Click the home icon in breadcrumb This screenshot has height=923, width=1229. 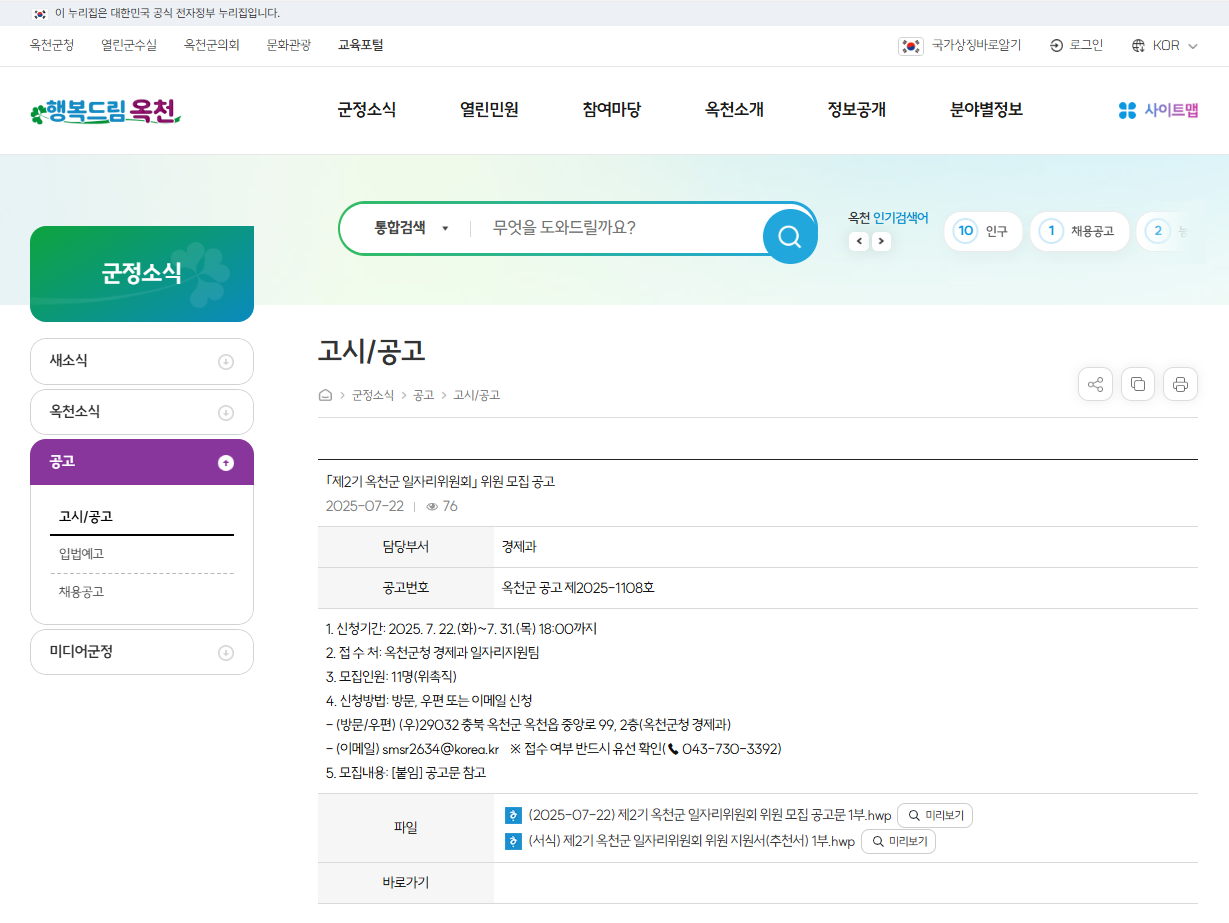pyautogui.click(x=325, y=395)
